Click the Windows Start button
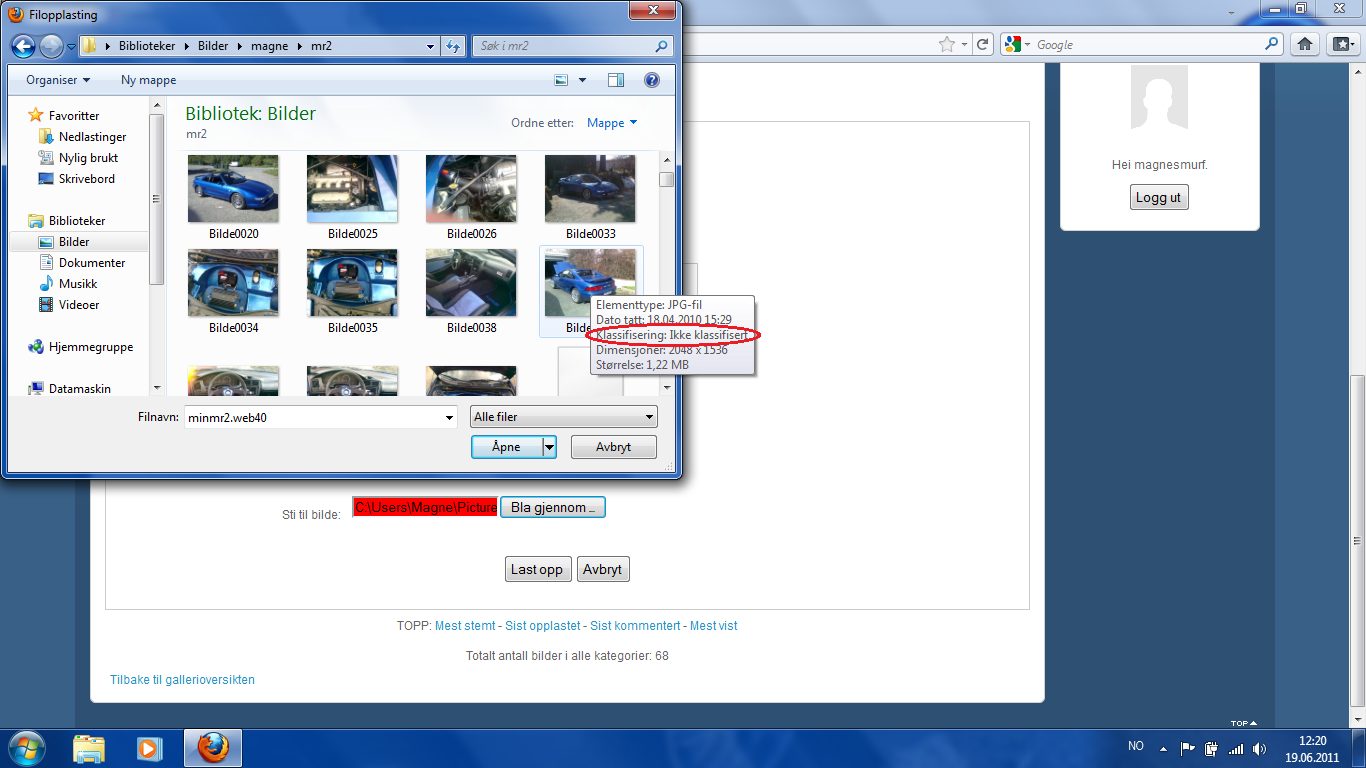Image resolution: width=1366 pixels, height=768 pixels. (x=25, y=747)
